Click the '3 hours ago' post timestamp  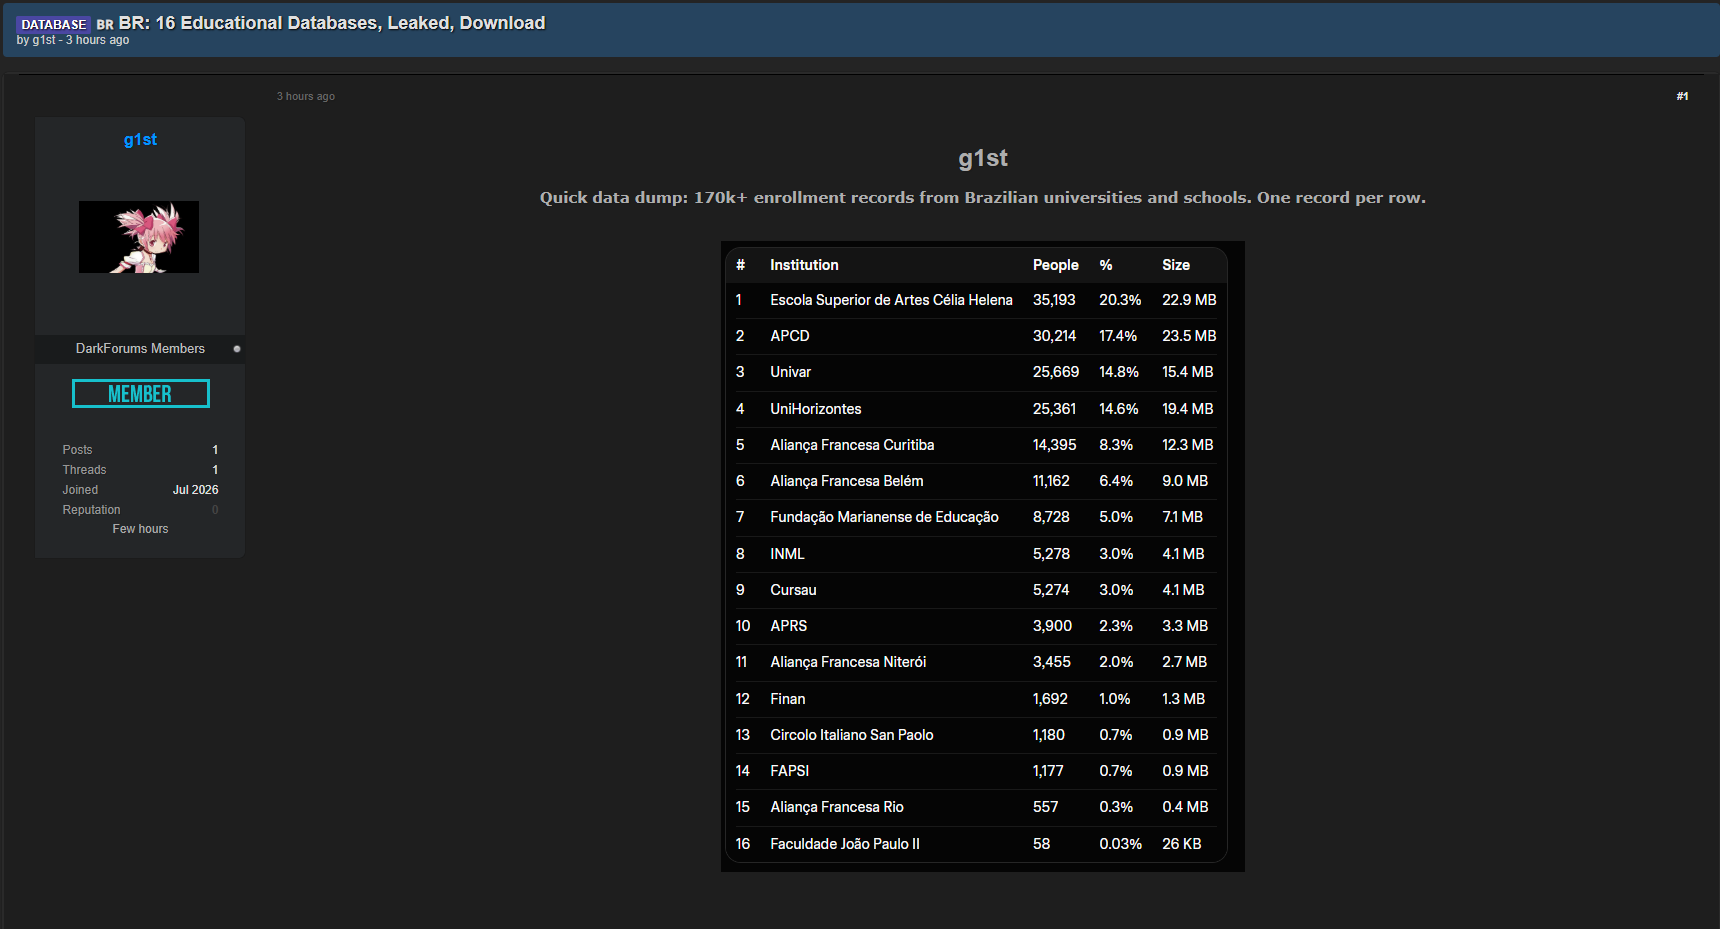tap(306, 96)
